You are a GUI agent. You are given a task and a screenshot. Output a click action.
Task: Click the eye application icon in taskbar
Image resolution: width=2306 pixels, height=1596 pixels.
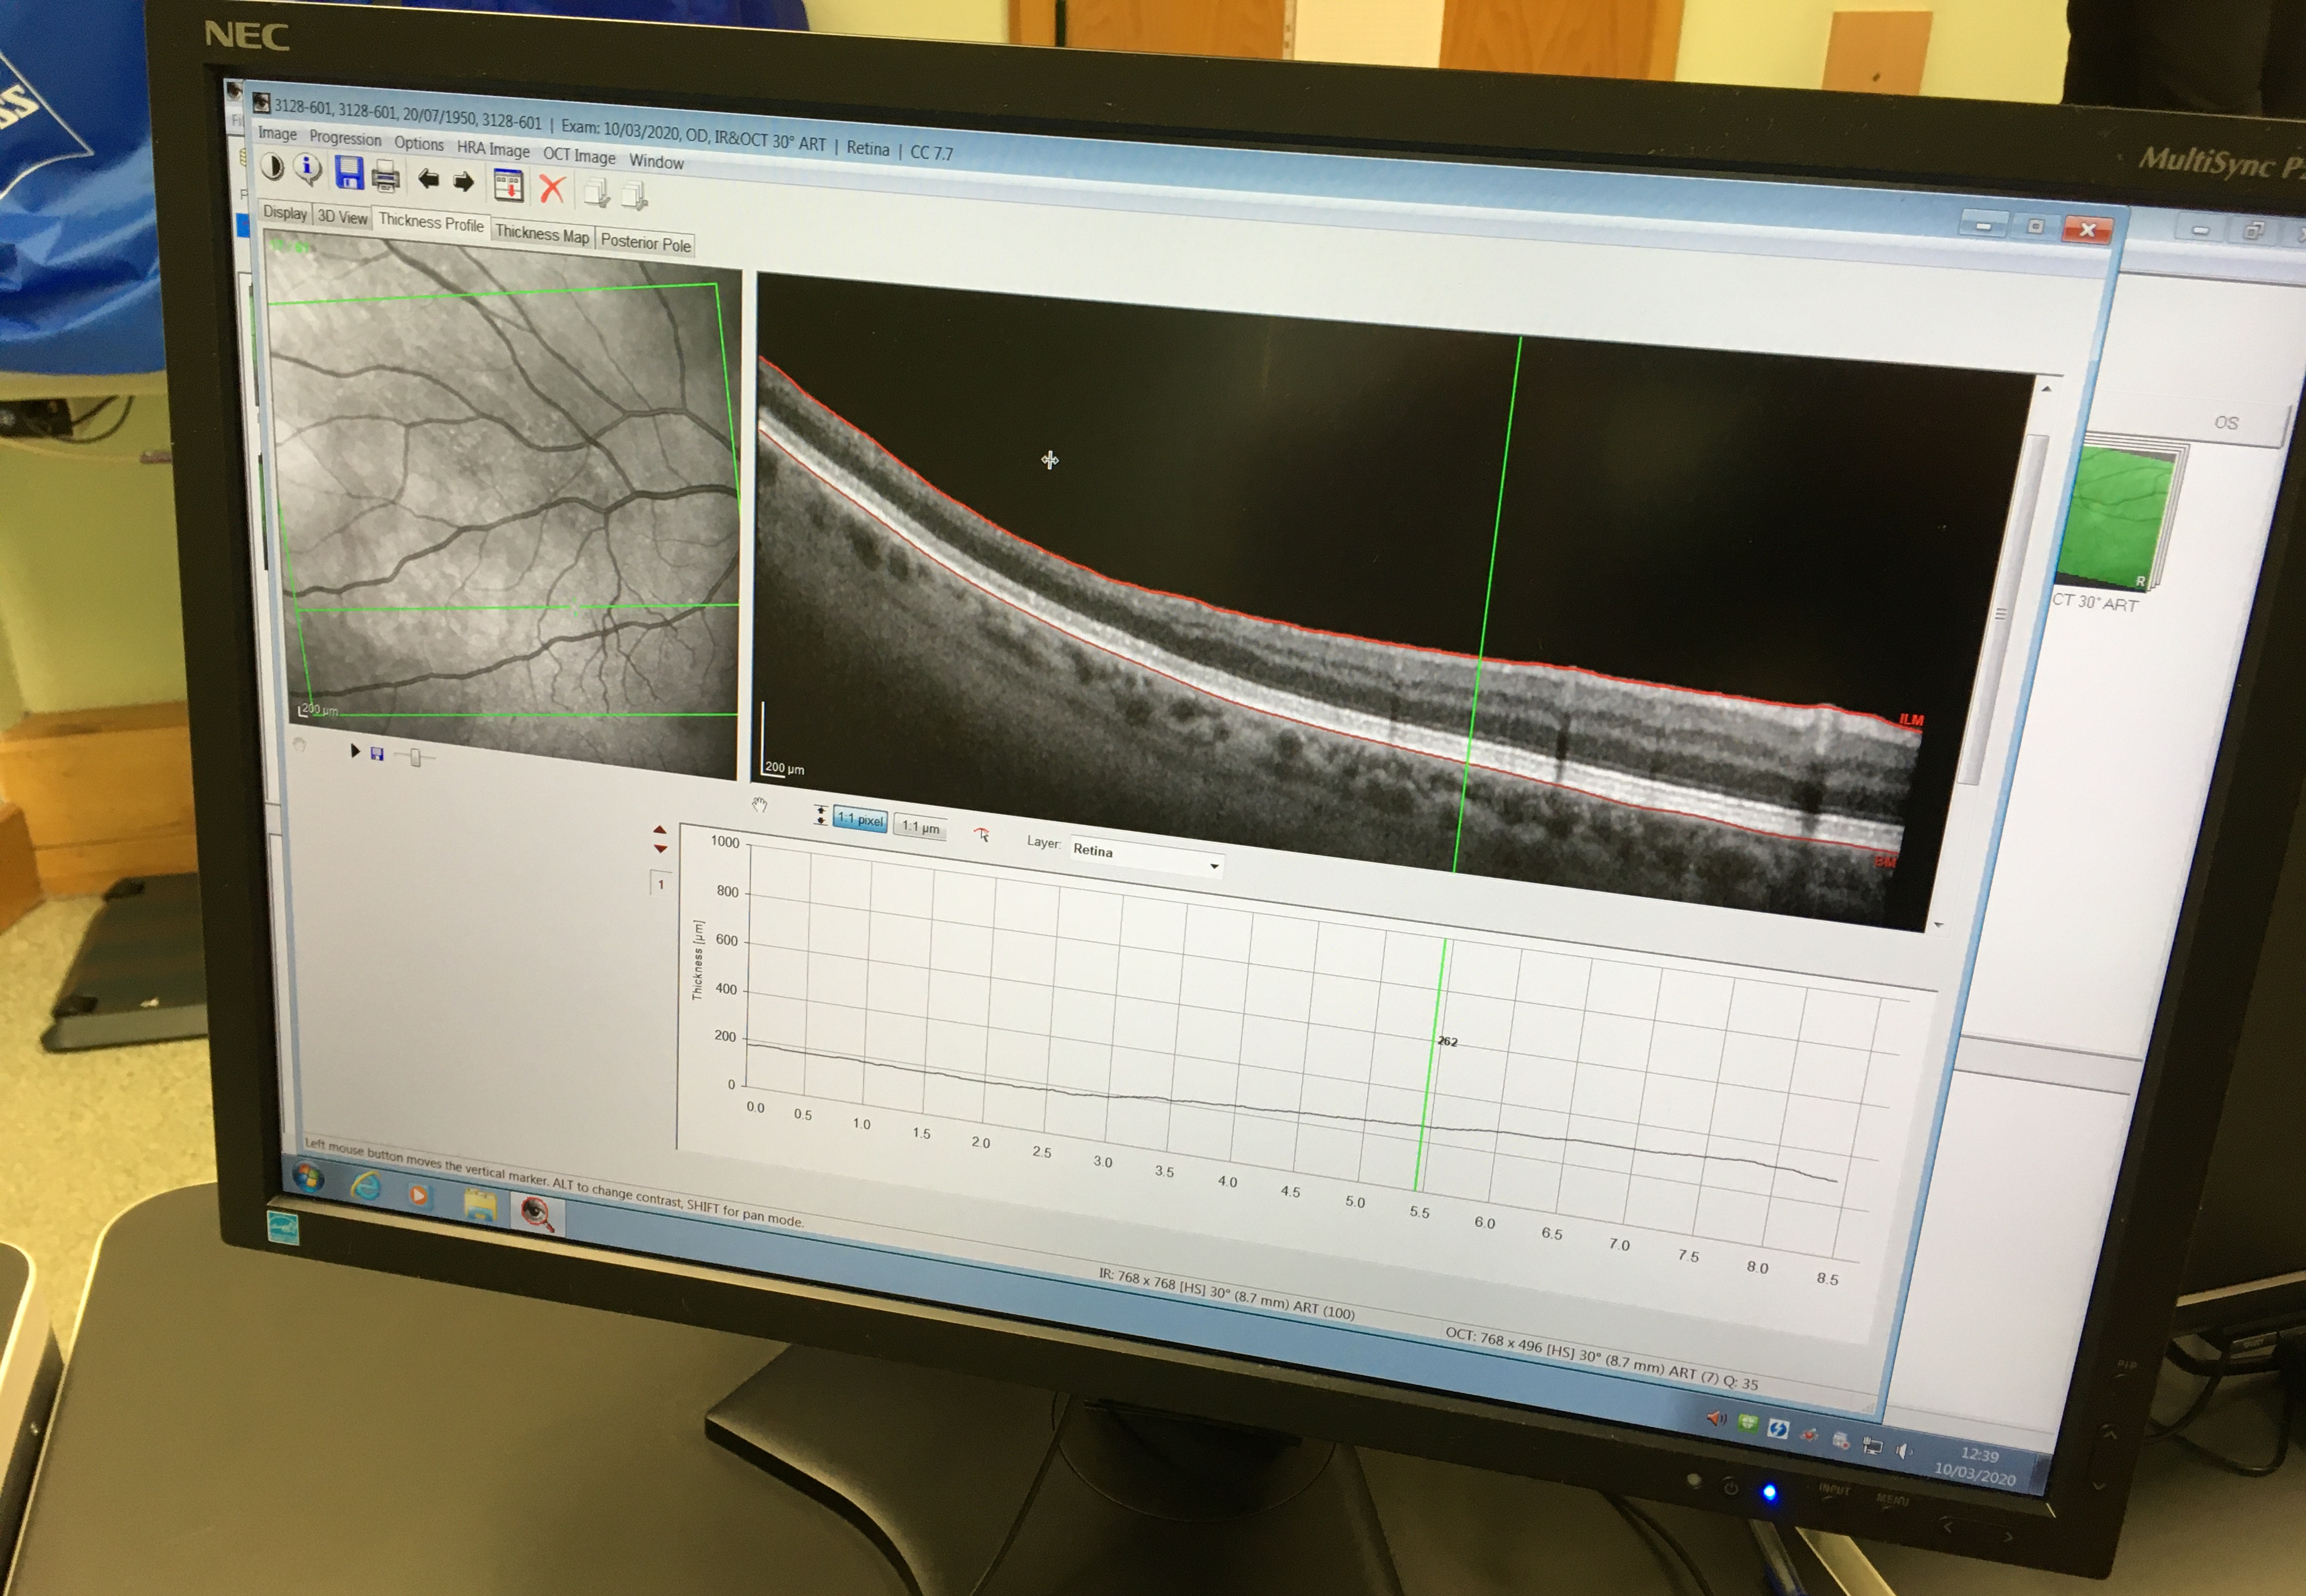[x=537, y=1213]
